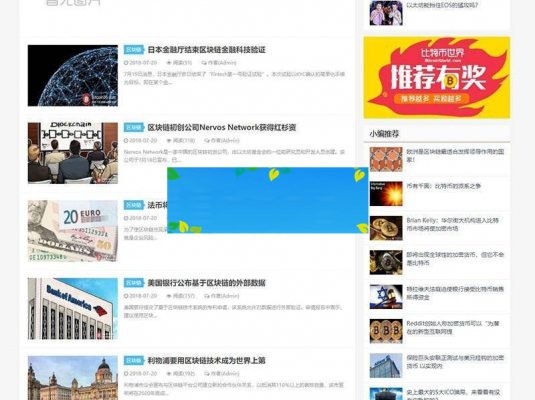Open the two men photo sidebar thumbnail
Screen dimensions: 535x400
coord(386,13)
